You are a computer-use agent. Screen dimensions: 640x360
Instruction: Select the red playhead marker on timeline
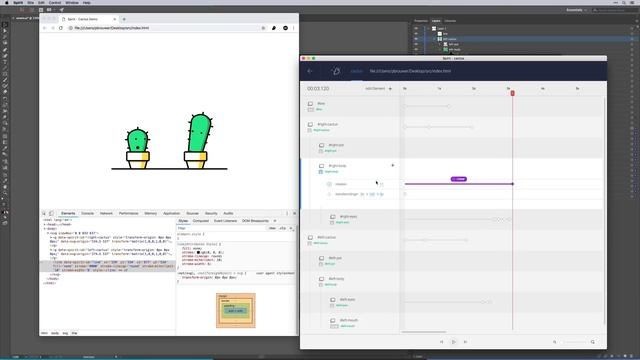513,93
